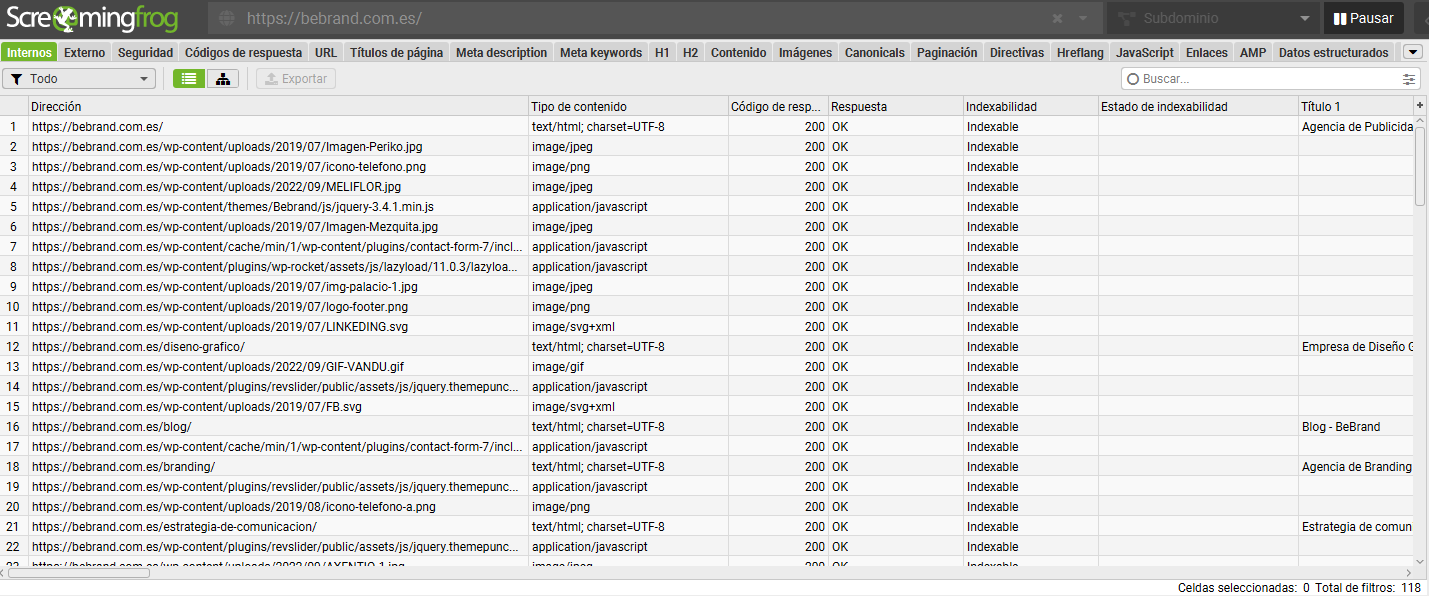Screen dimensions: 1429x596
Task: Switch to tree view icon
Action: coord(223,79)
